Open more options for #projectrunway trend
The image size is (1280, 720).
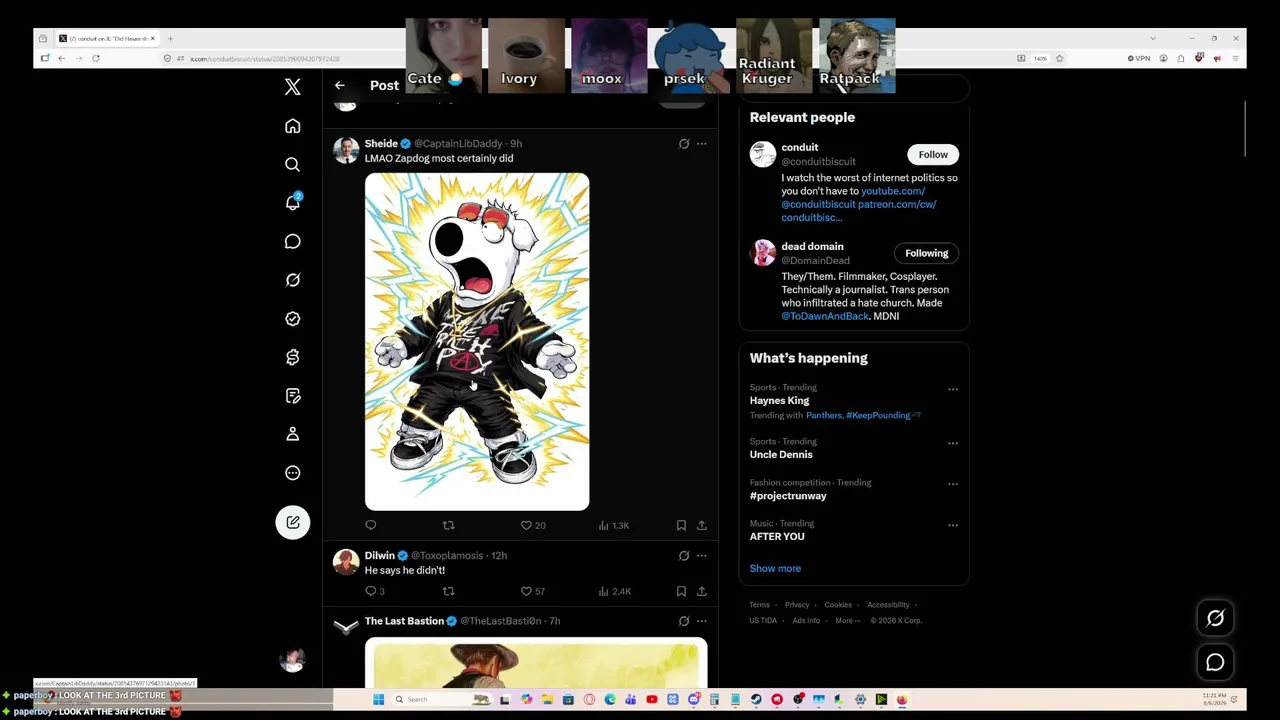[x=952, y=484]
